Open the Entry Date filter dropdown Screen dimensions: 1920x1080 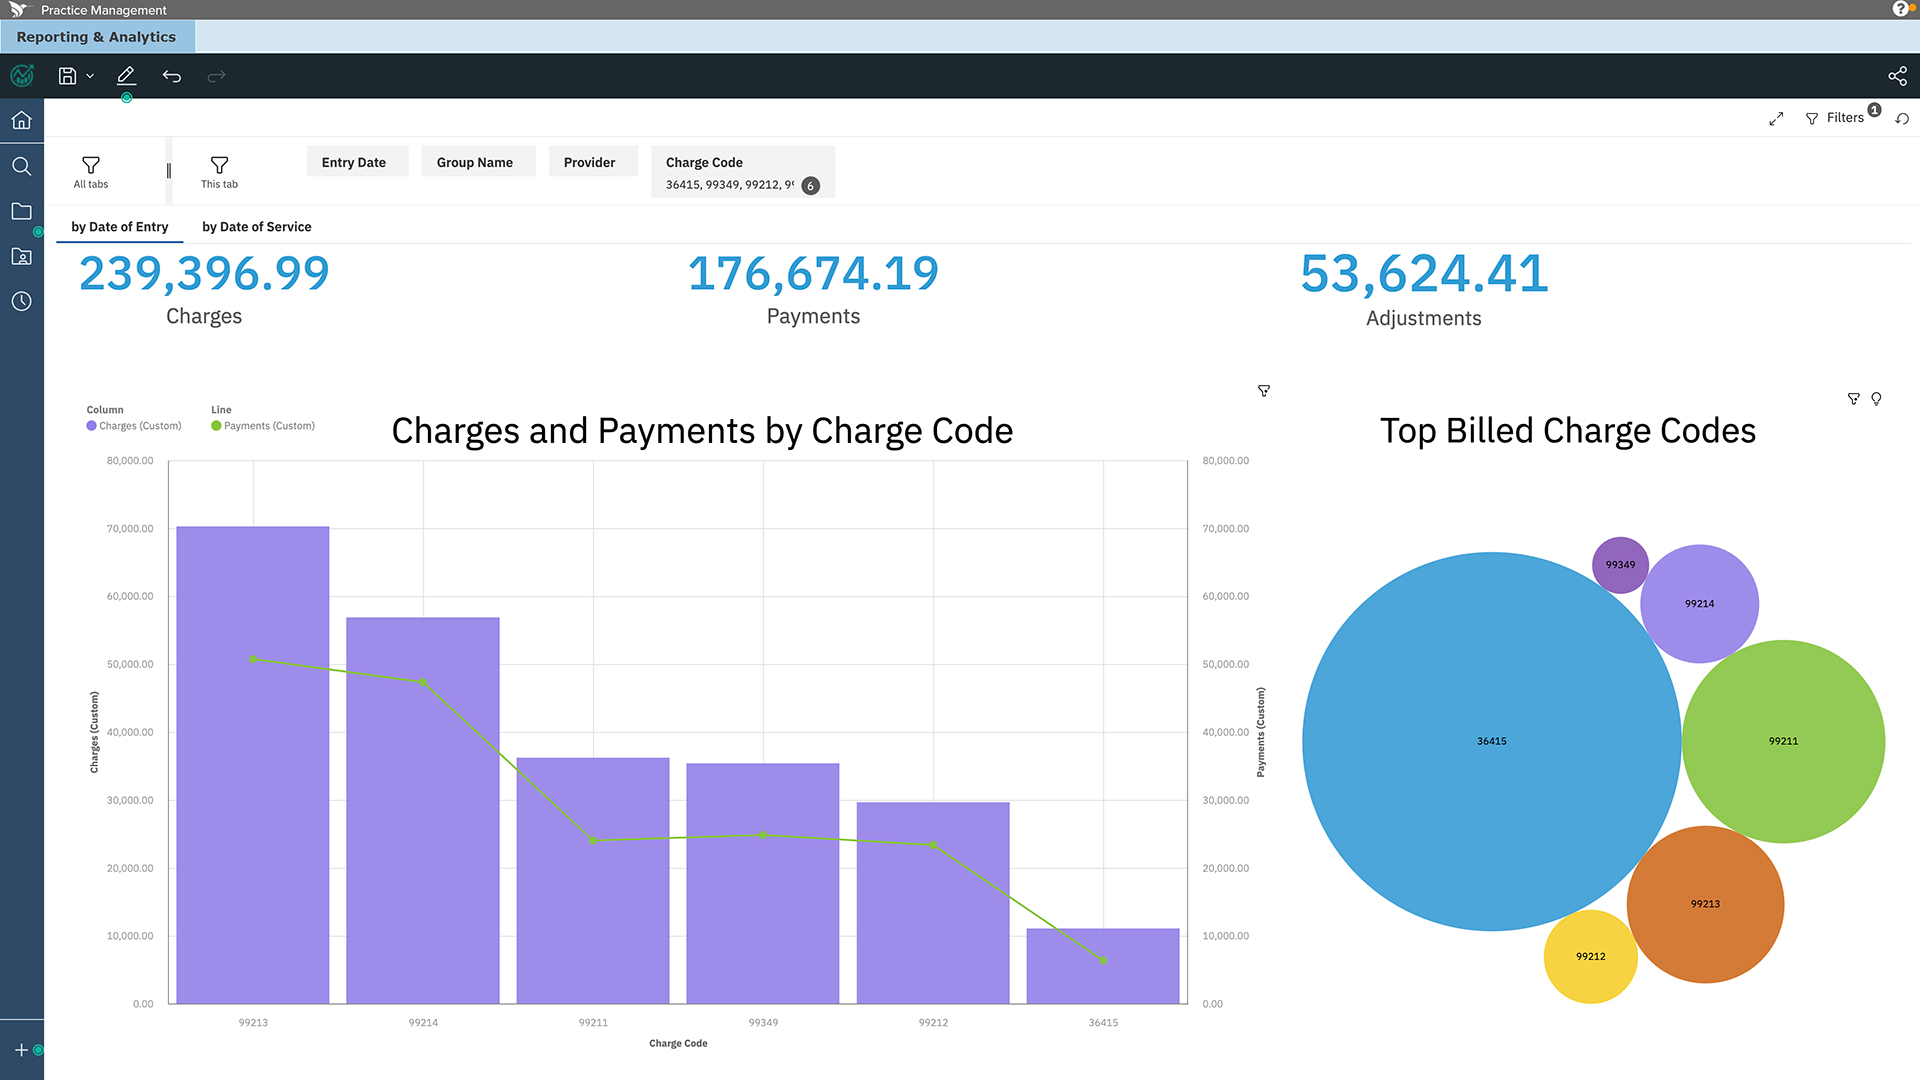coord(353,161)
